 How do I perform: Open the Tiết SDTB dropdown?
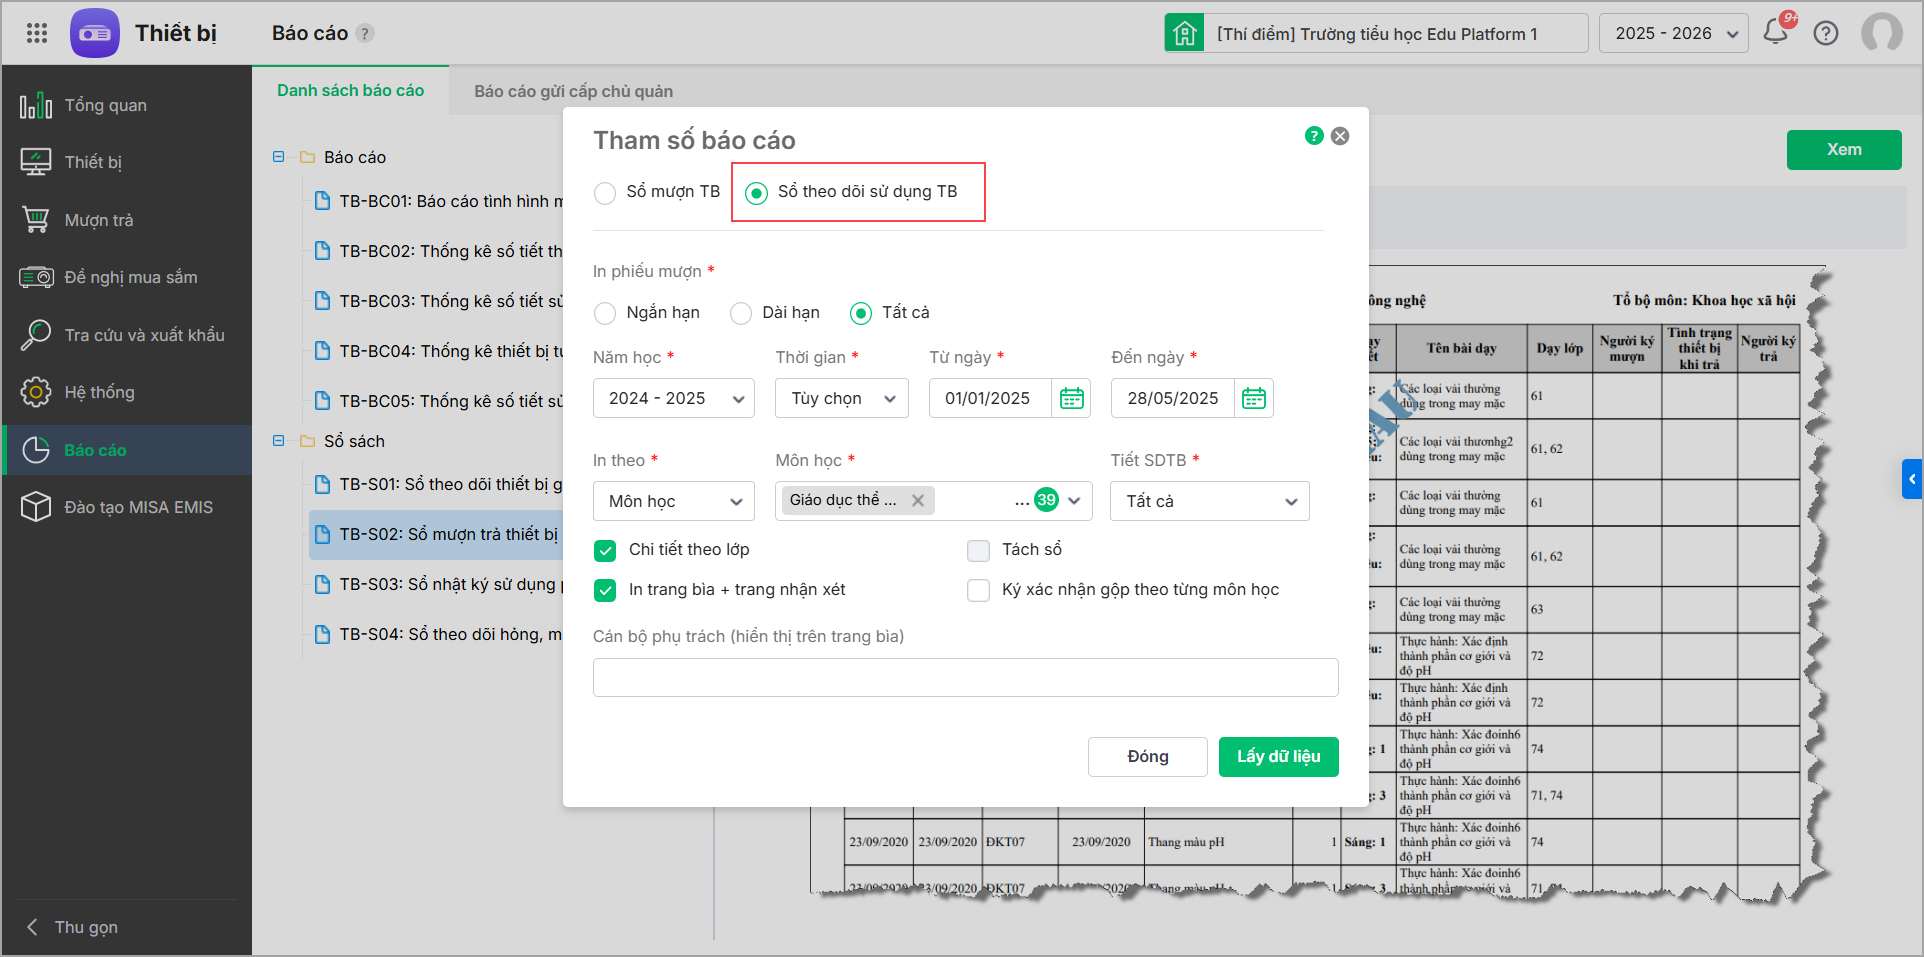pyautogui.click(x=1209, y=501)
